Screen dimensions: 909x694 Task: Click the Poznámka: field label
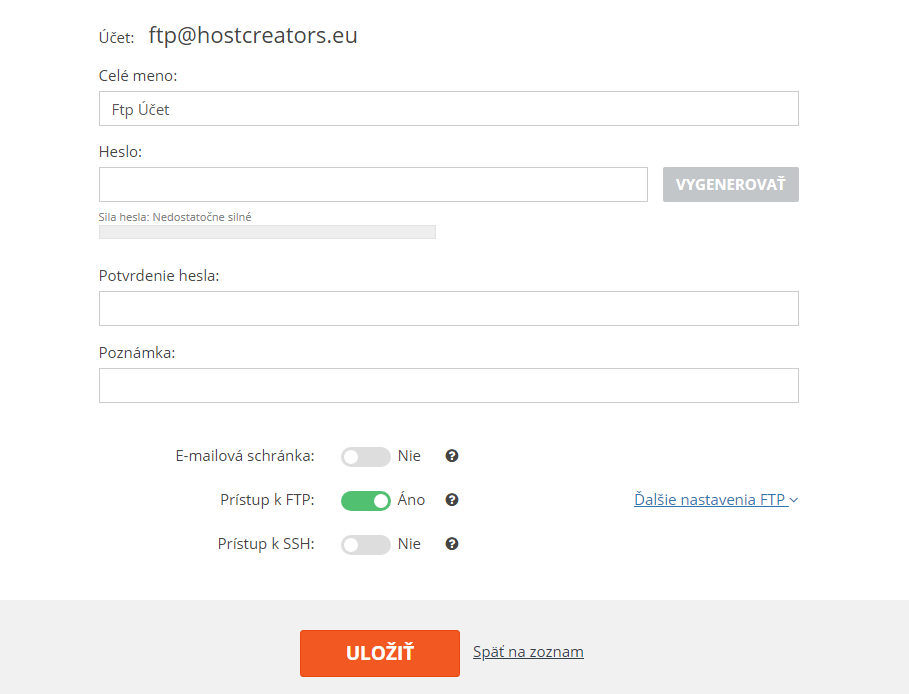tap(137, 352)
